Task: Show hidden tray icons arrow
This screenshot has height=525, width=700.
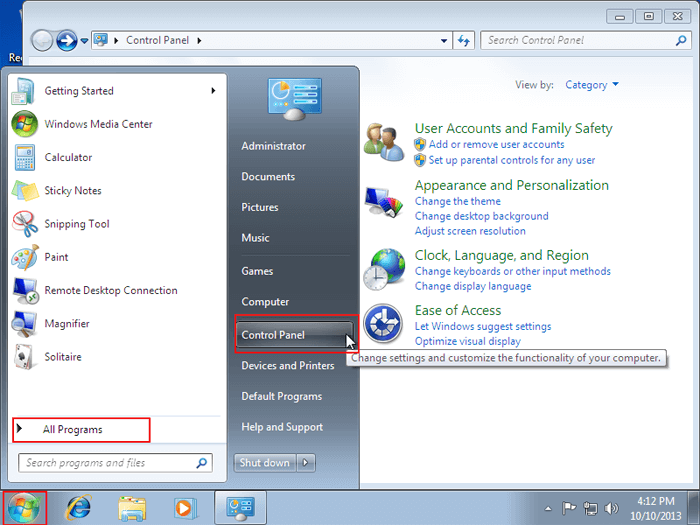Action: (x=548, y=508)
